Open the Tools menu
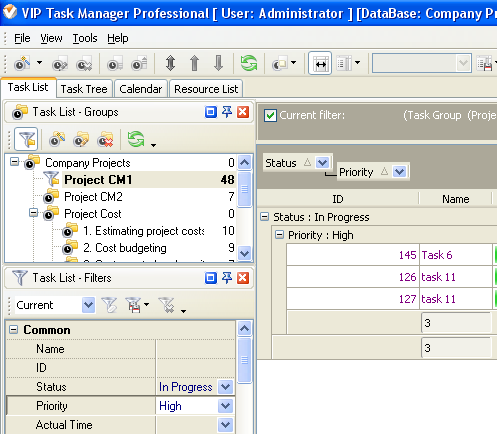Image resolution: width=497 pixels, height=434 pixels. pos(85,38)
